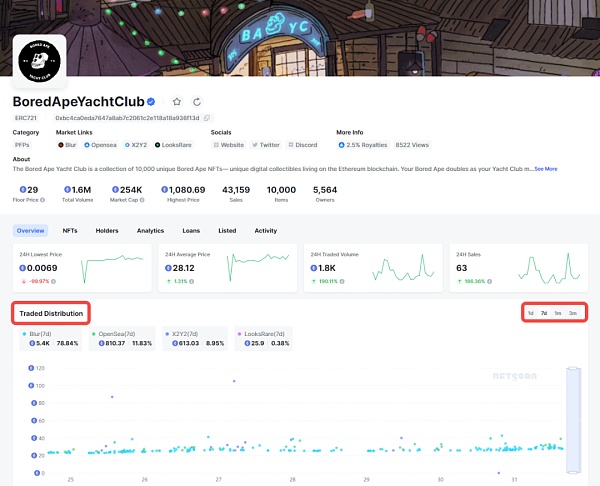
Task: Click info icon next to 190.11% change
Action: (x=342, y=281)
